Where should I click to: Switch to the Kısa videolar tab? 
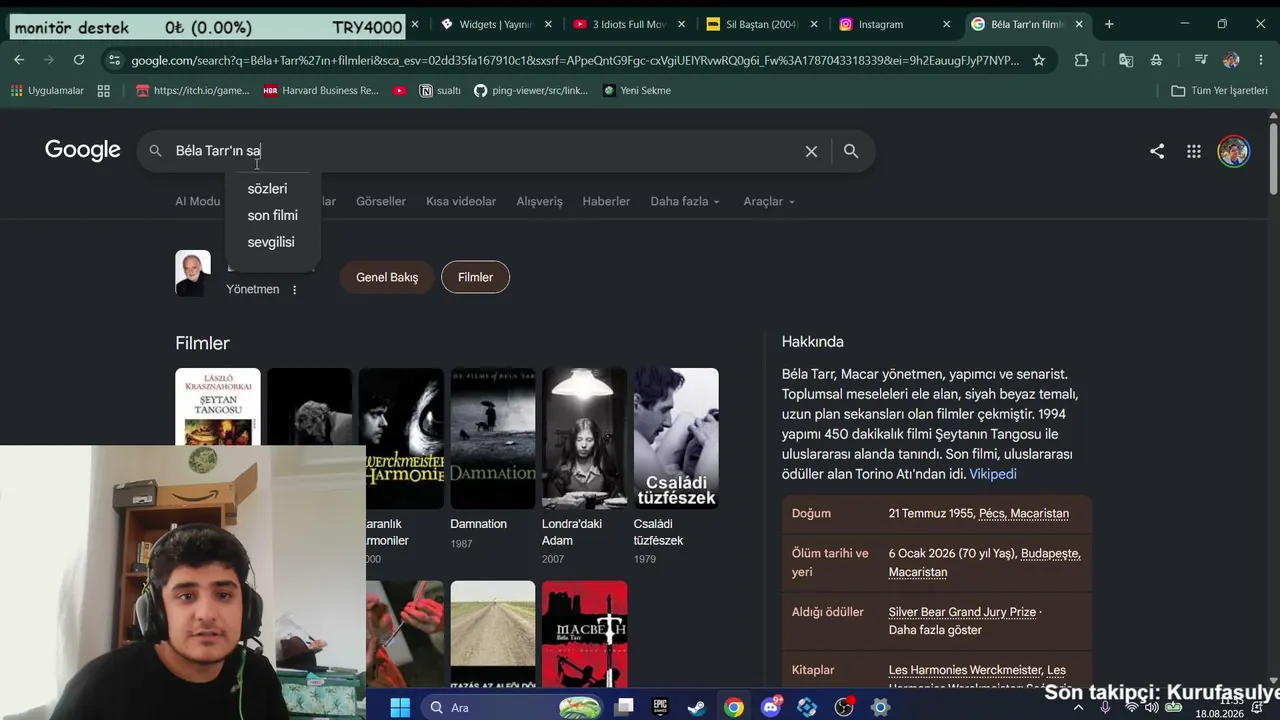(461, 201)
